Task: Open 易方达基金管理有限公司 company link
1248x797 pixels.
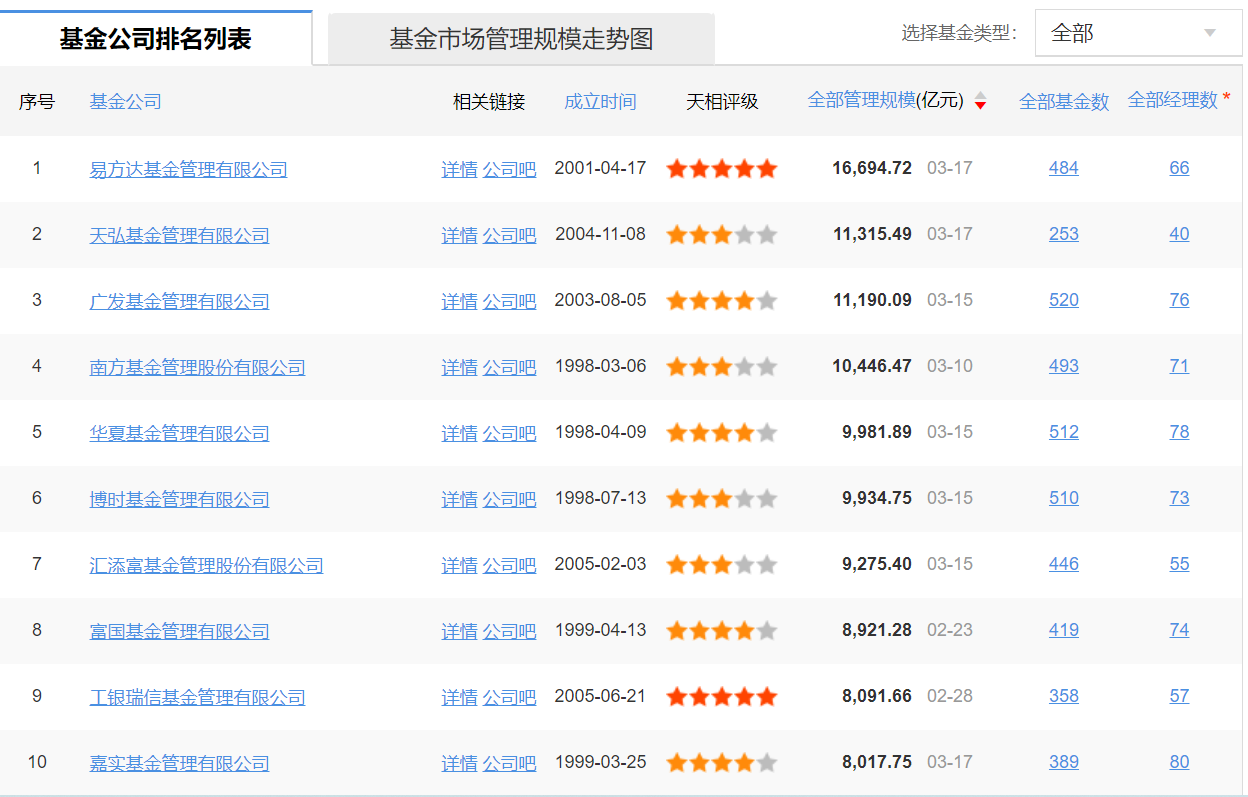Action: [188, 169]
